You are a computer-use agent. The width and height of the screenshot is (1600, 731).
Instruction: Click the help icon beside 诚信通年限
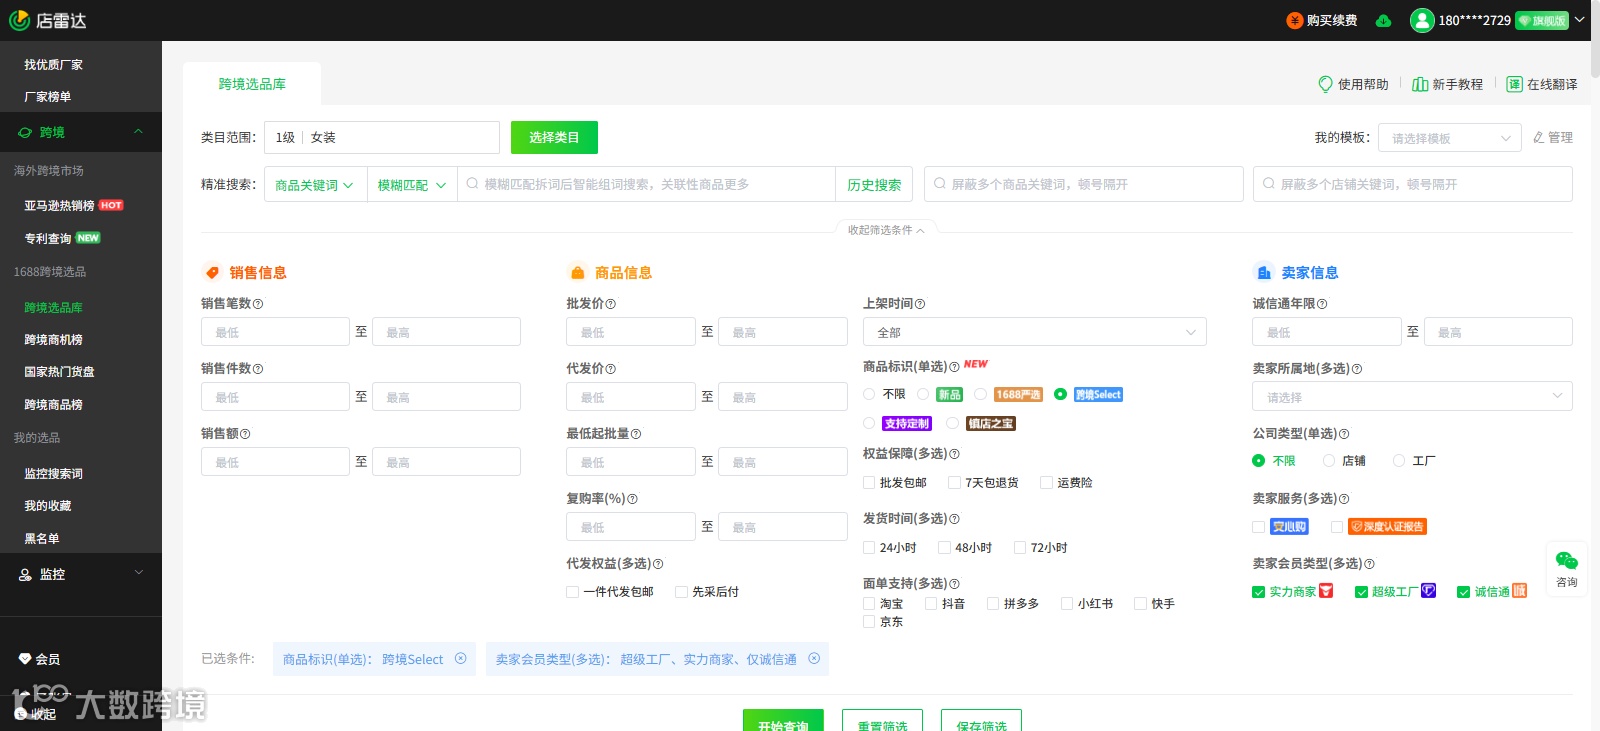(1322, 304)
